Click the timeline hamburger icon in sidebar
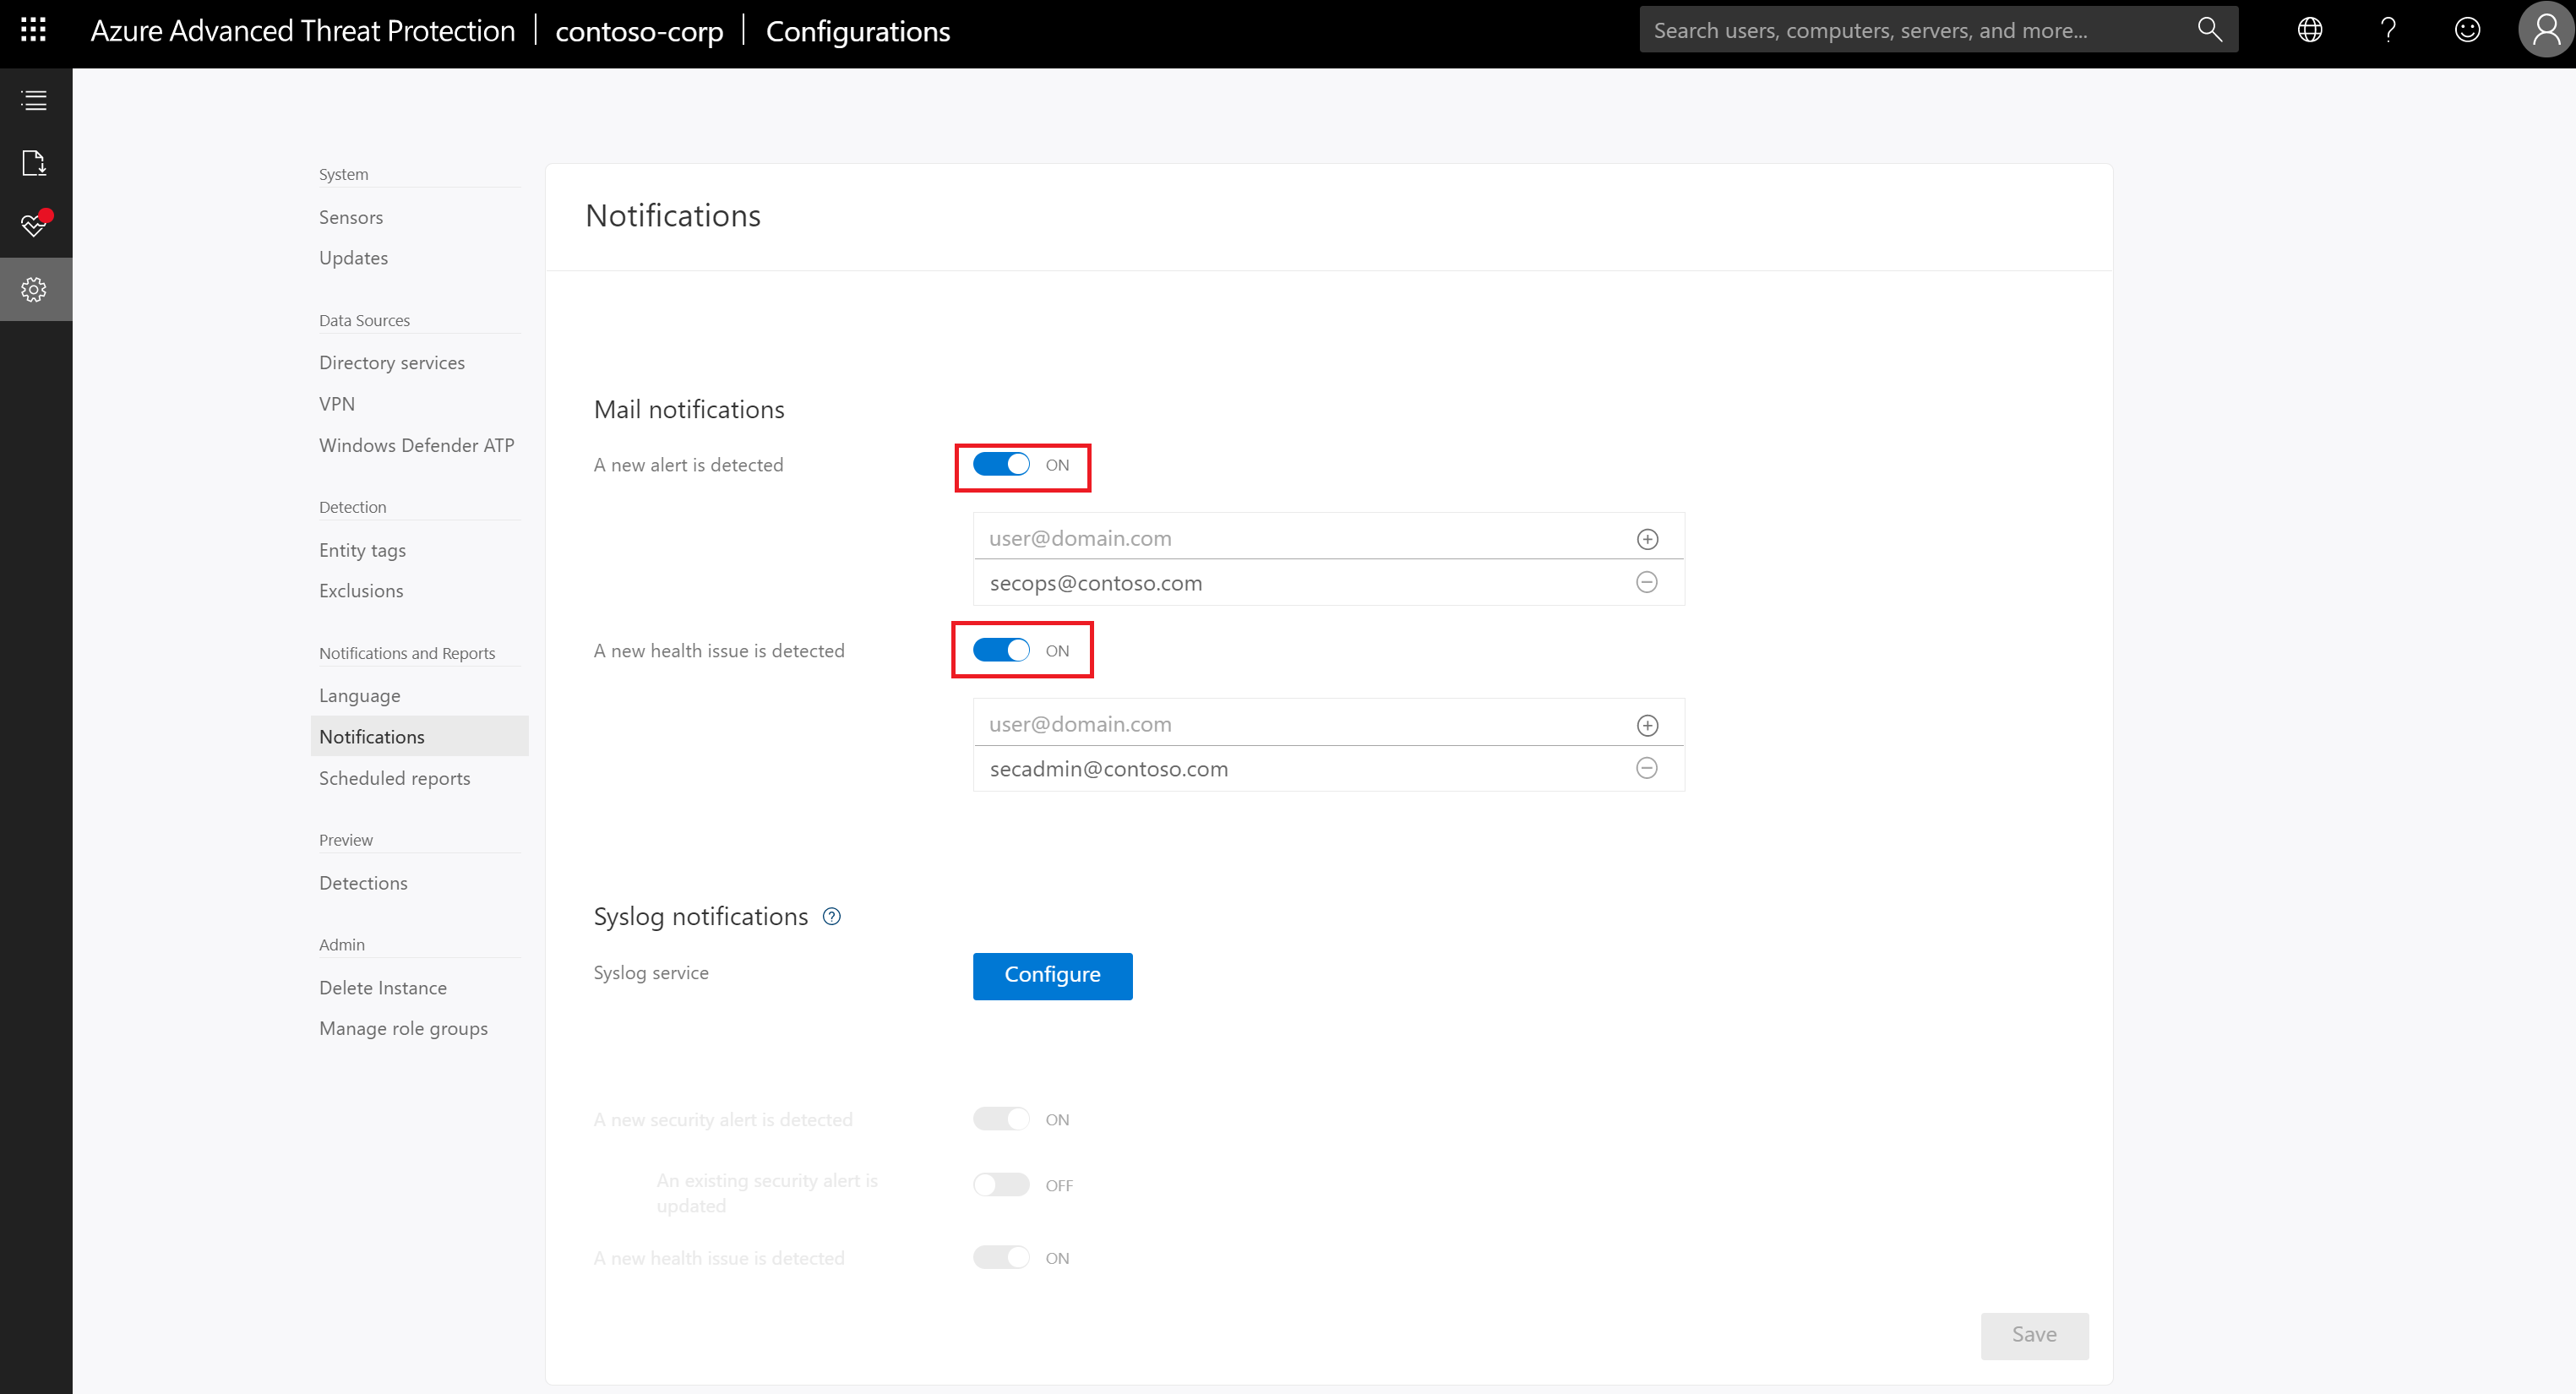Image resolution: width=2576 pixels, height=1394 pixels. [34, 100]
